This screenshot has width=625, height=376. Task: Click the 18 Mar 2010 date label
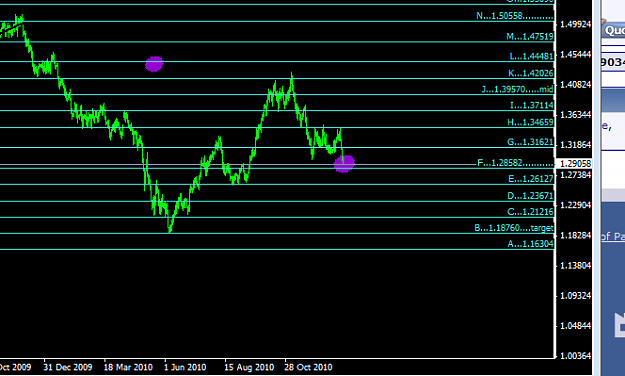click(128, 367)
